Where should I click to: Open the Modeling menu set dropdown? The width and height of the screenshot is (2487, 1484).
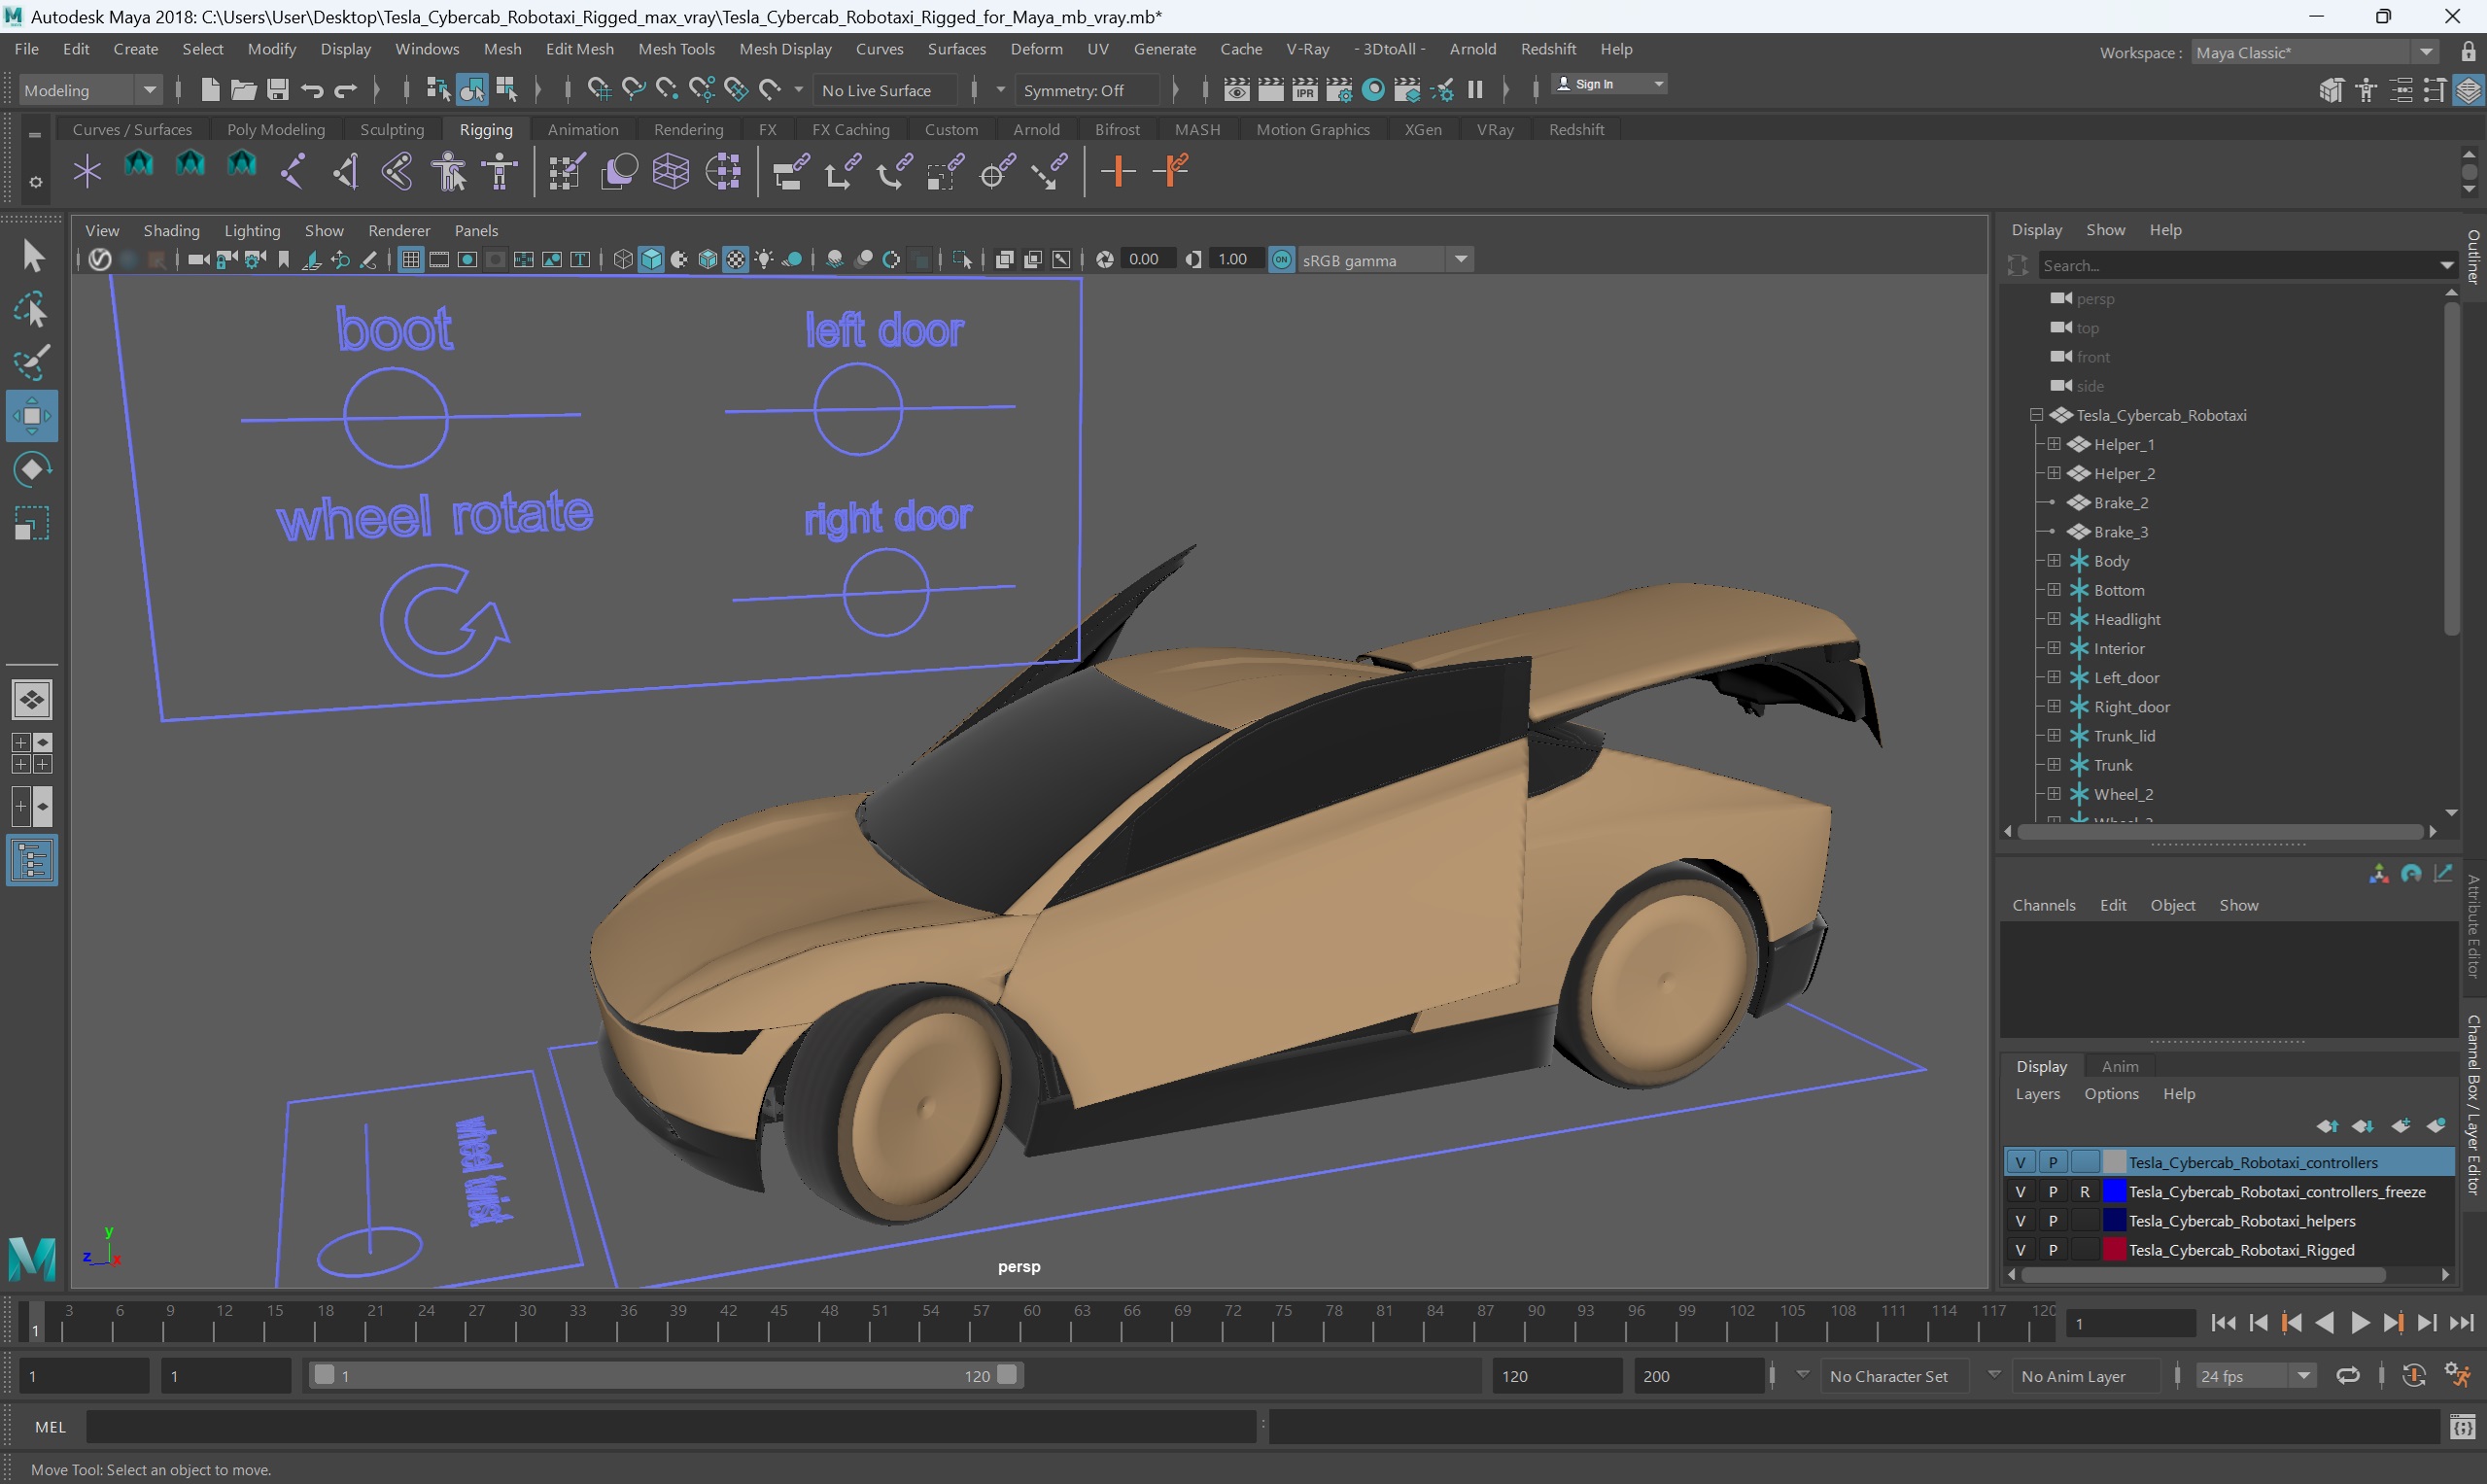[90, 90]
